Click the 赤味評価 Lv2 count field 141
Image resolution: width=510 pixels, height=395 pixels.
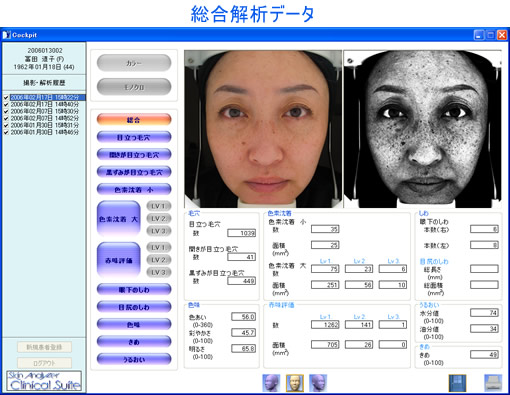tap(359, 325)
